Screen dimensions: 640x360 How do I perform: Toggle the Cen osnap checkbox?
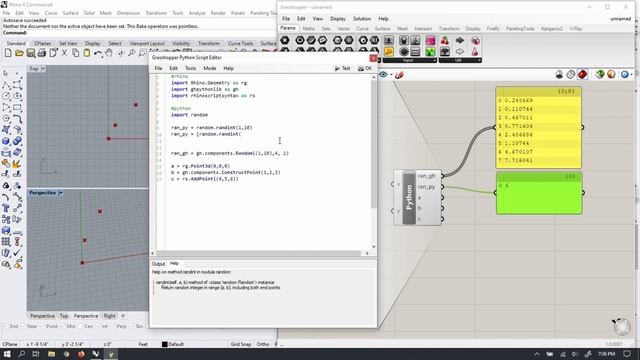(81, 326)
